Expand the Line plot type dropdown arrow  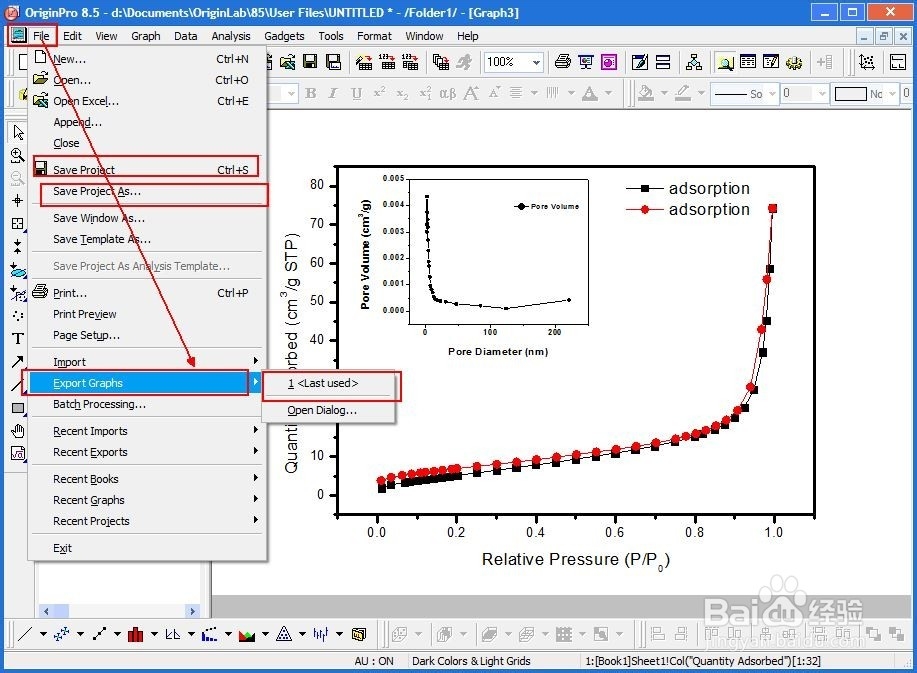(x=43, y=634)
